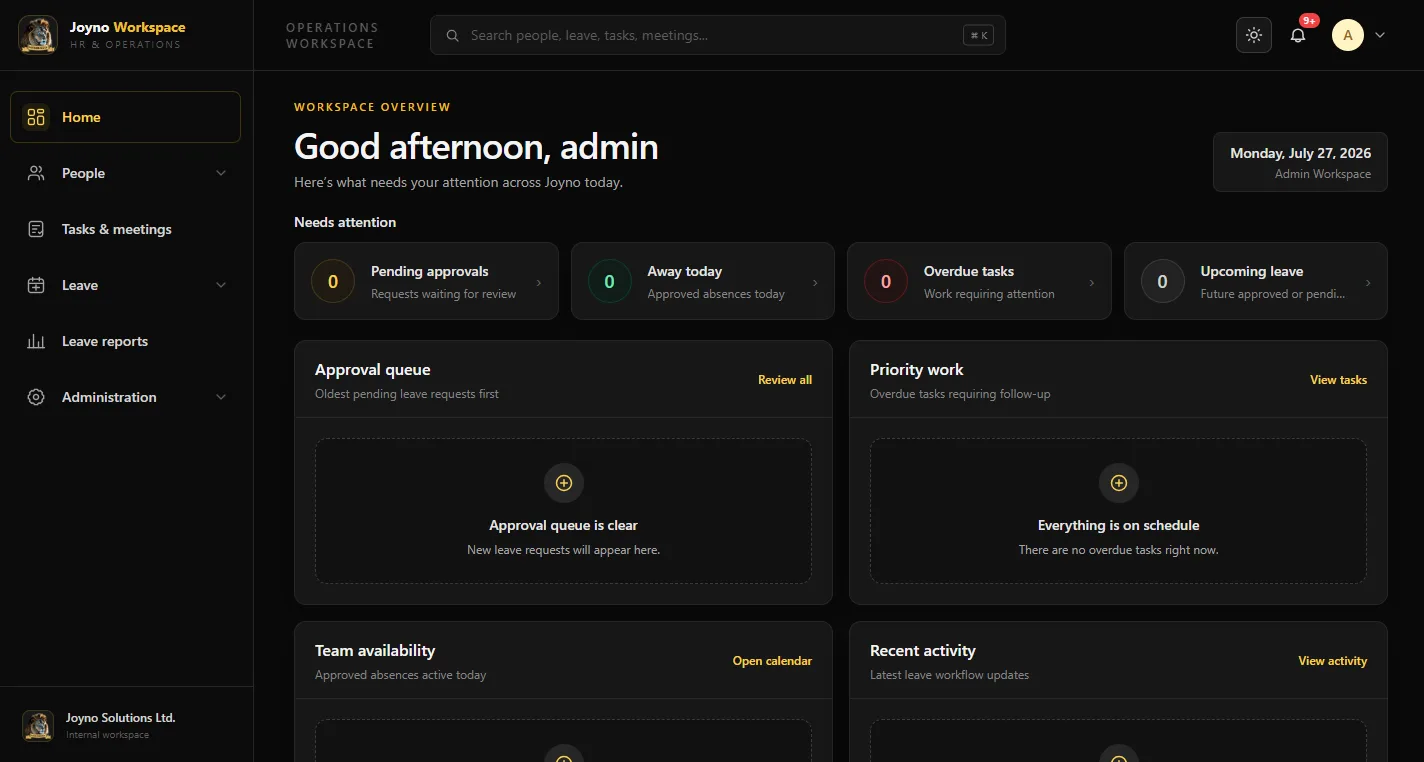
Task: Click the Upcoming leave count circle
Action: (x=1162, y=281)
